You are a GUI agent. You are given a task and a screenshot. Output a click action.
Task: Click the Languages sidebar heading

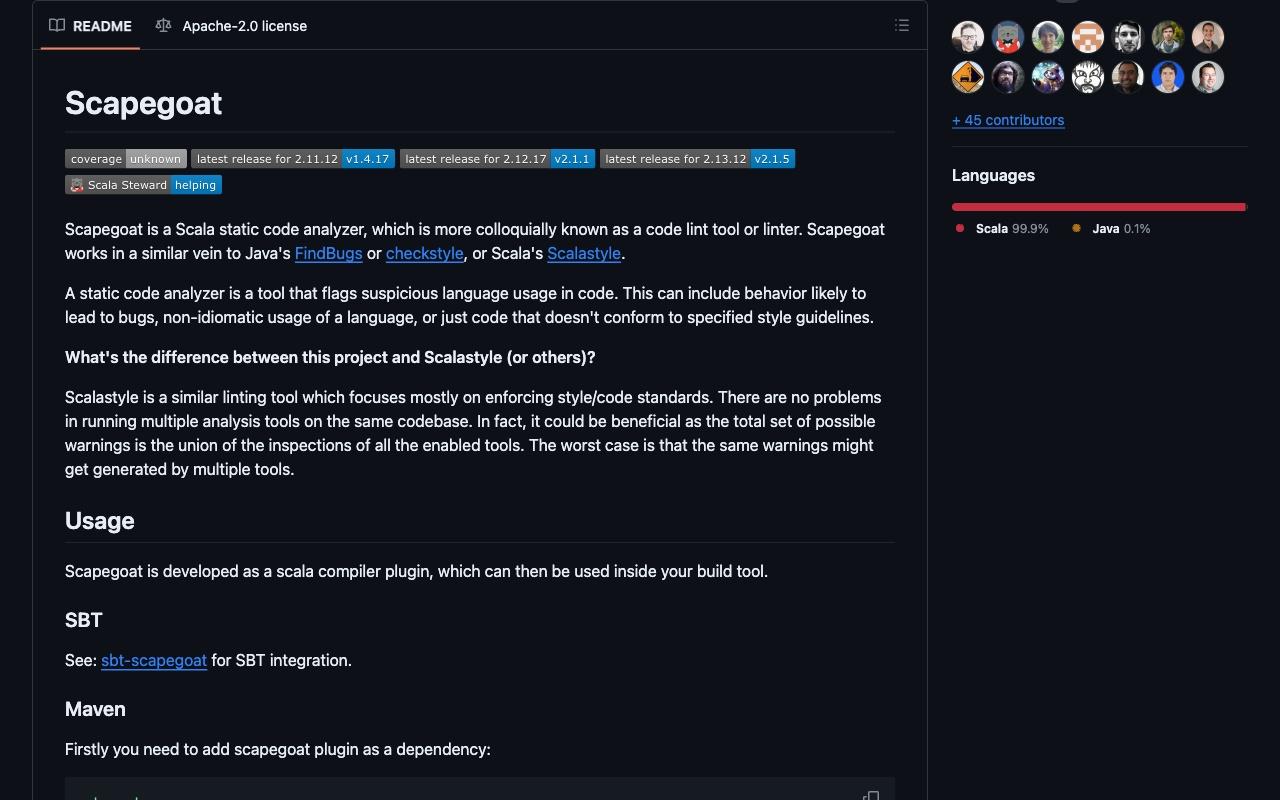(993, 175)
